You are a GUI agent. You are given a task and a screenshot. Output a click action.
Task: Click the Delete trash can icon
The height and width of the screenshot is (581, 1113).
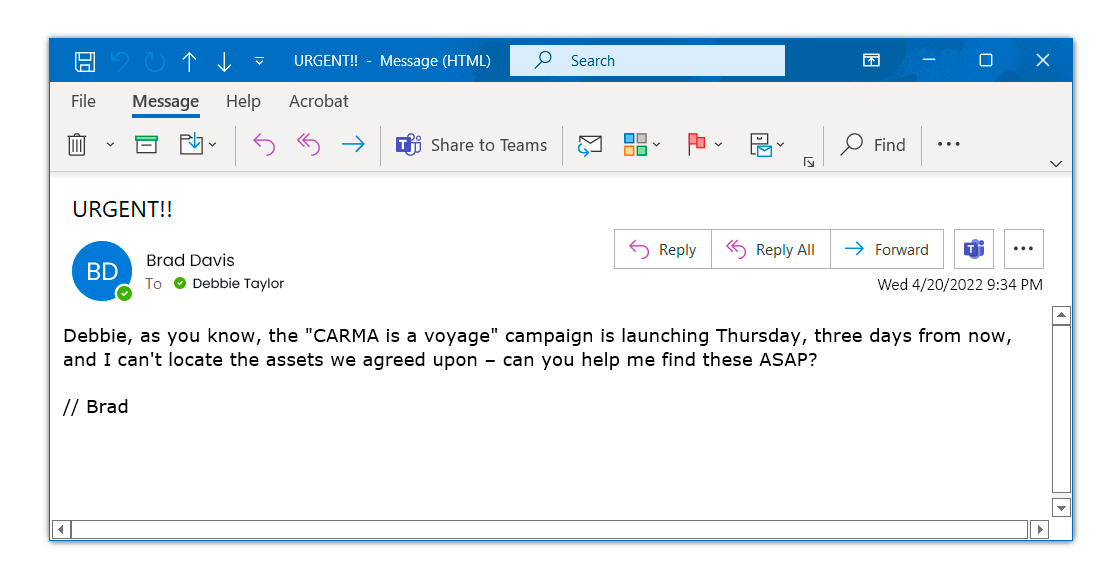[77, 145]
